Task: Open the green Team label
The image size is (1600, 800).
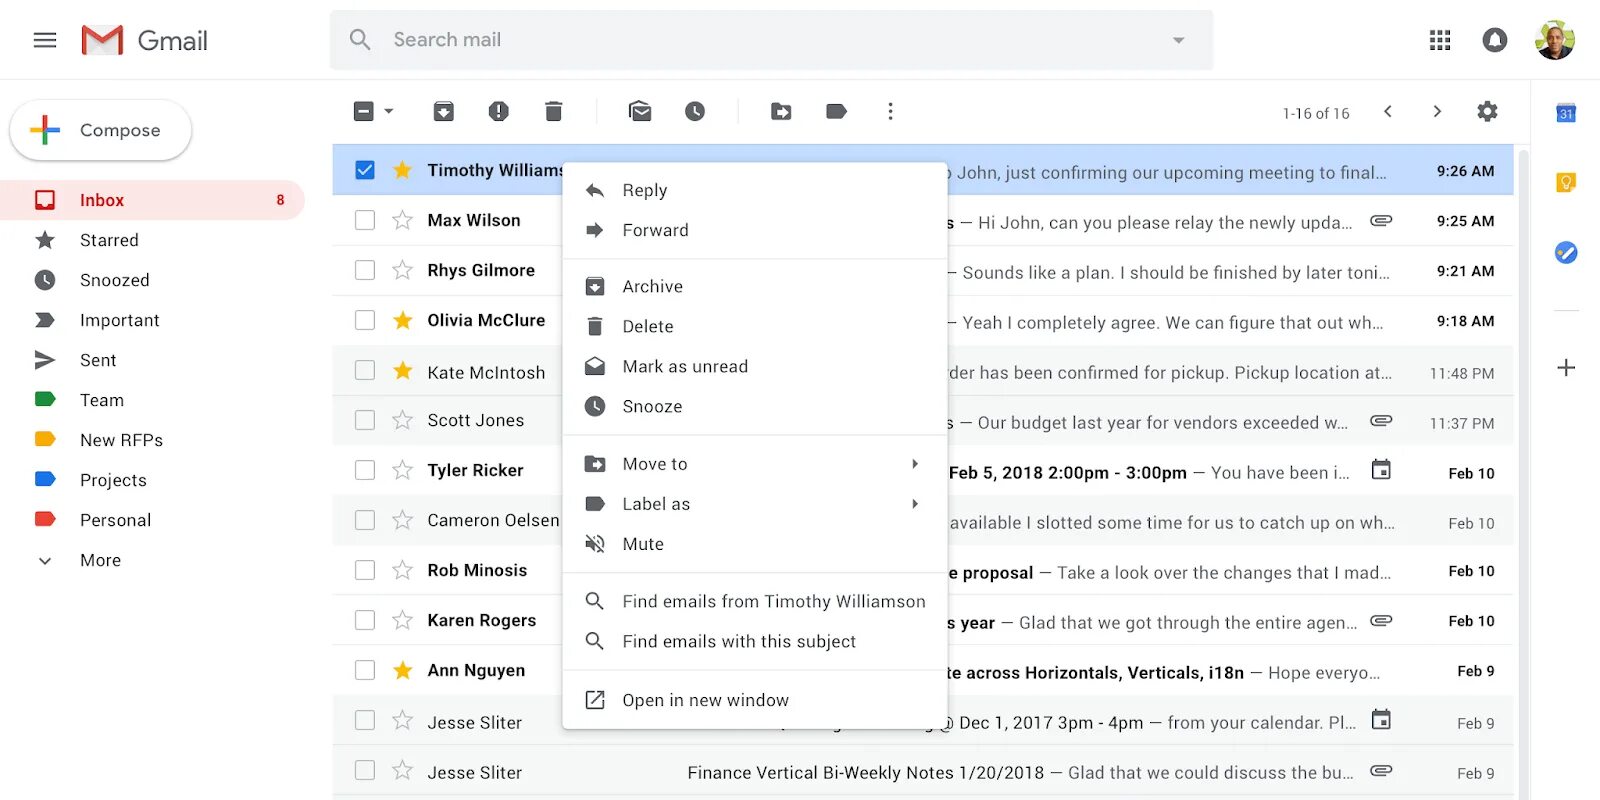Action: click(x=152, y=400)
